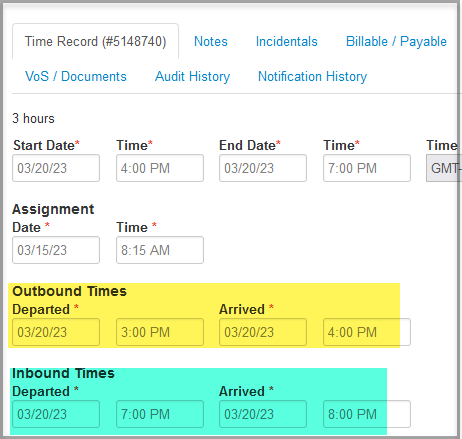Open the Audit History tab
This screenshot has width=462, height=439.
(192, 76)
